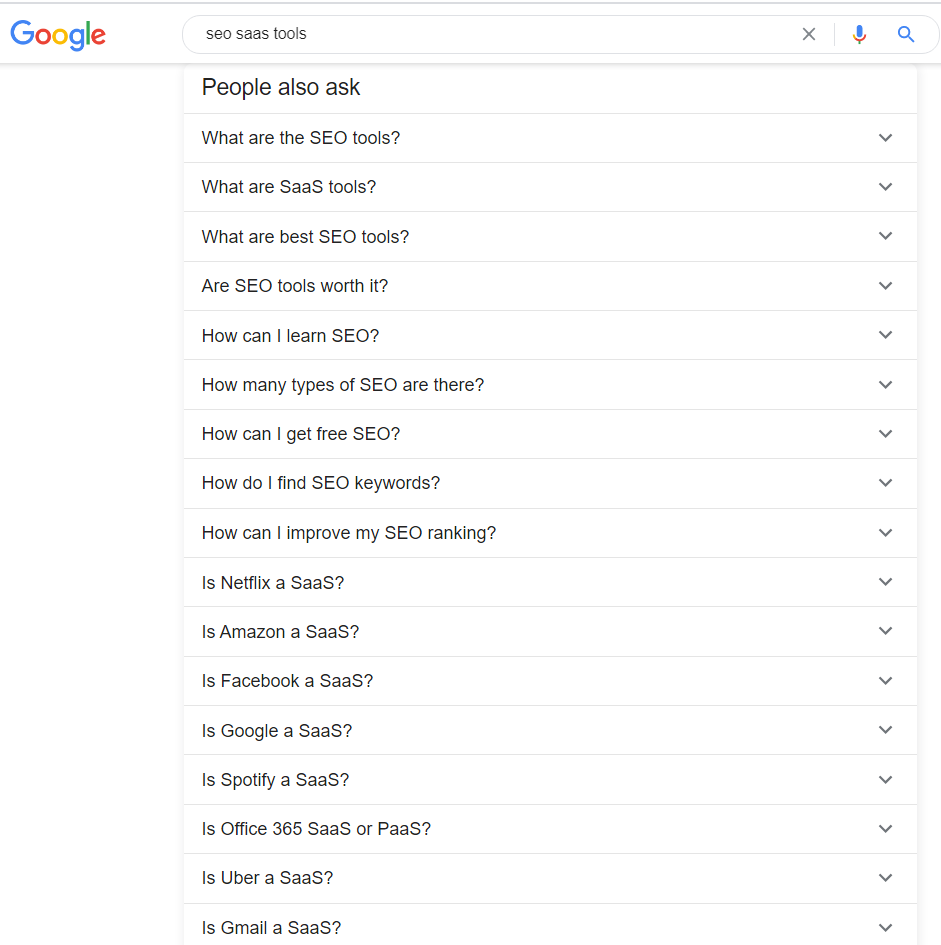The height and width of the screenshot is (945, 941).
Task: Expand chevron for 'Are SEO tools worth it?'
Action: click(886, 286)
